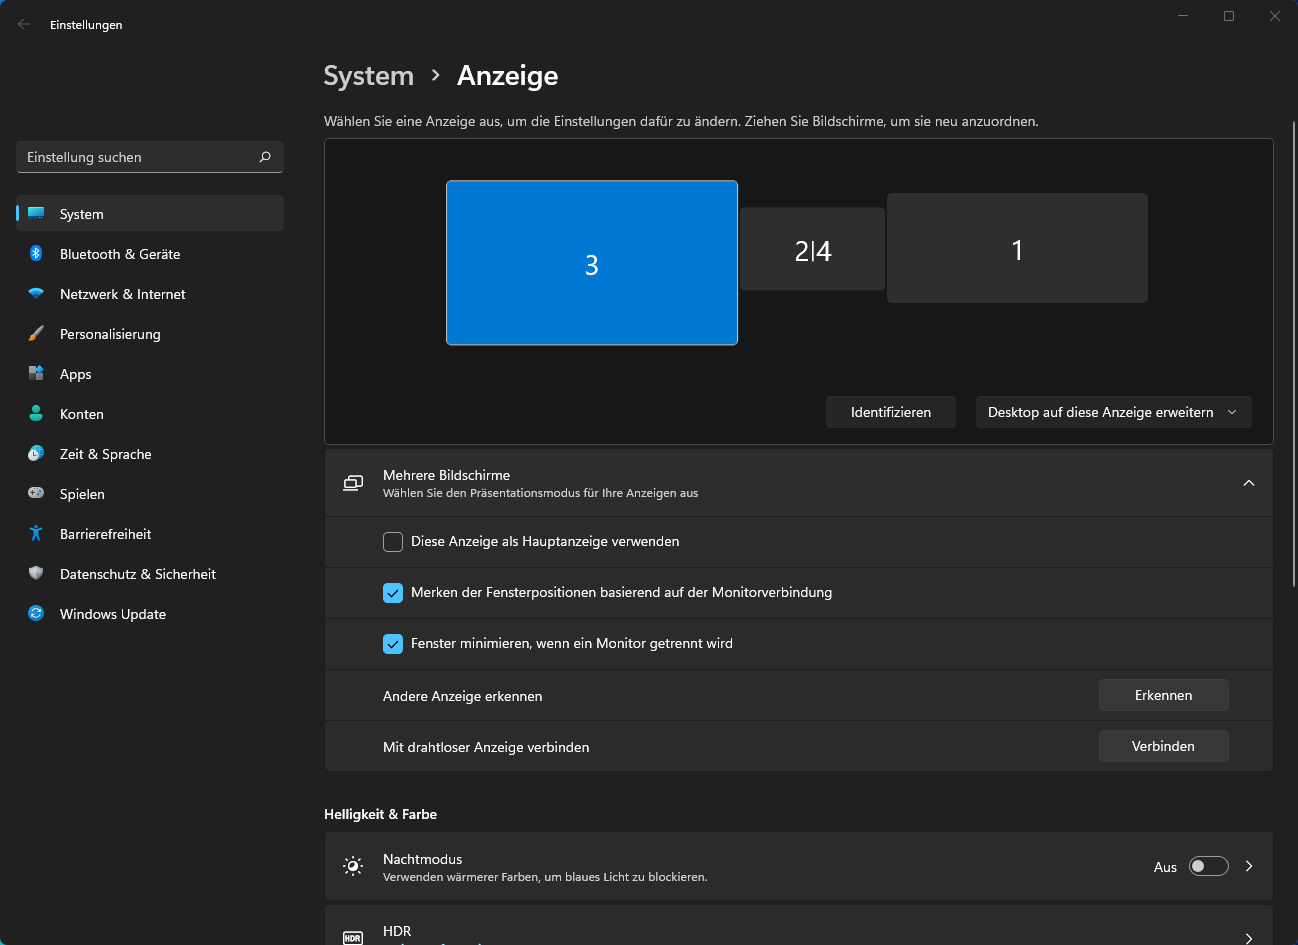Close the Einstellungen window
1298x945 pixels.
pos(1275,16)
